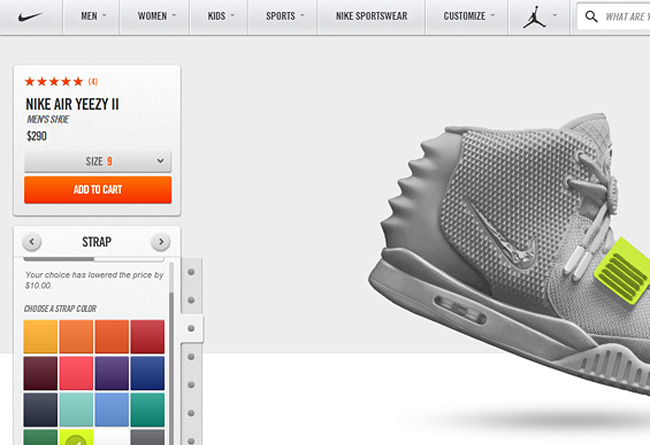Open the Size 9 dropdown

pos(98,161)
